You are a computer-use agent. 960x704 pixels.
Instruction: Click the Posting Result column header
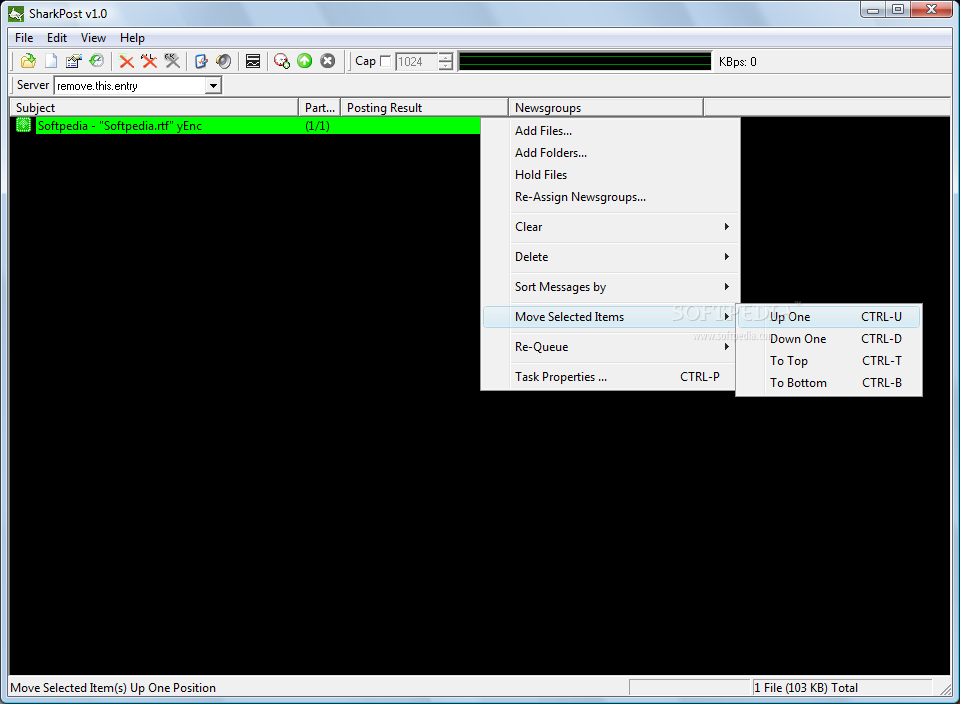click(425, 108)
